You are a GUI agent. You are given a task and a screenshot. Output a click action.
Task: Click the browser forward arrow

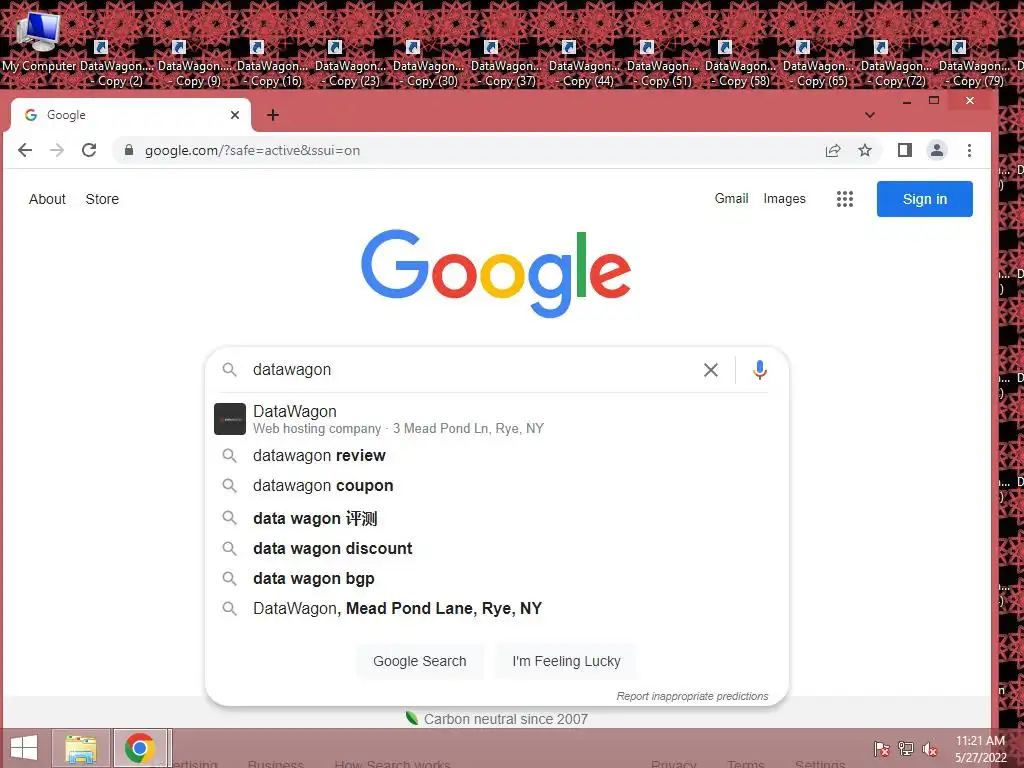click(57, 150)
